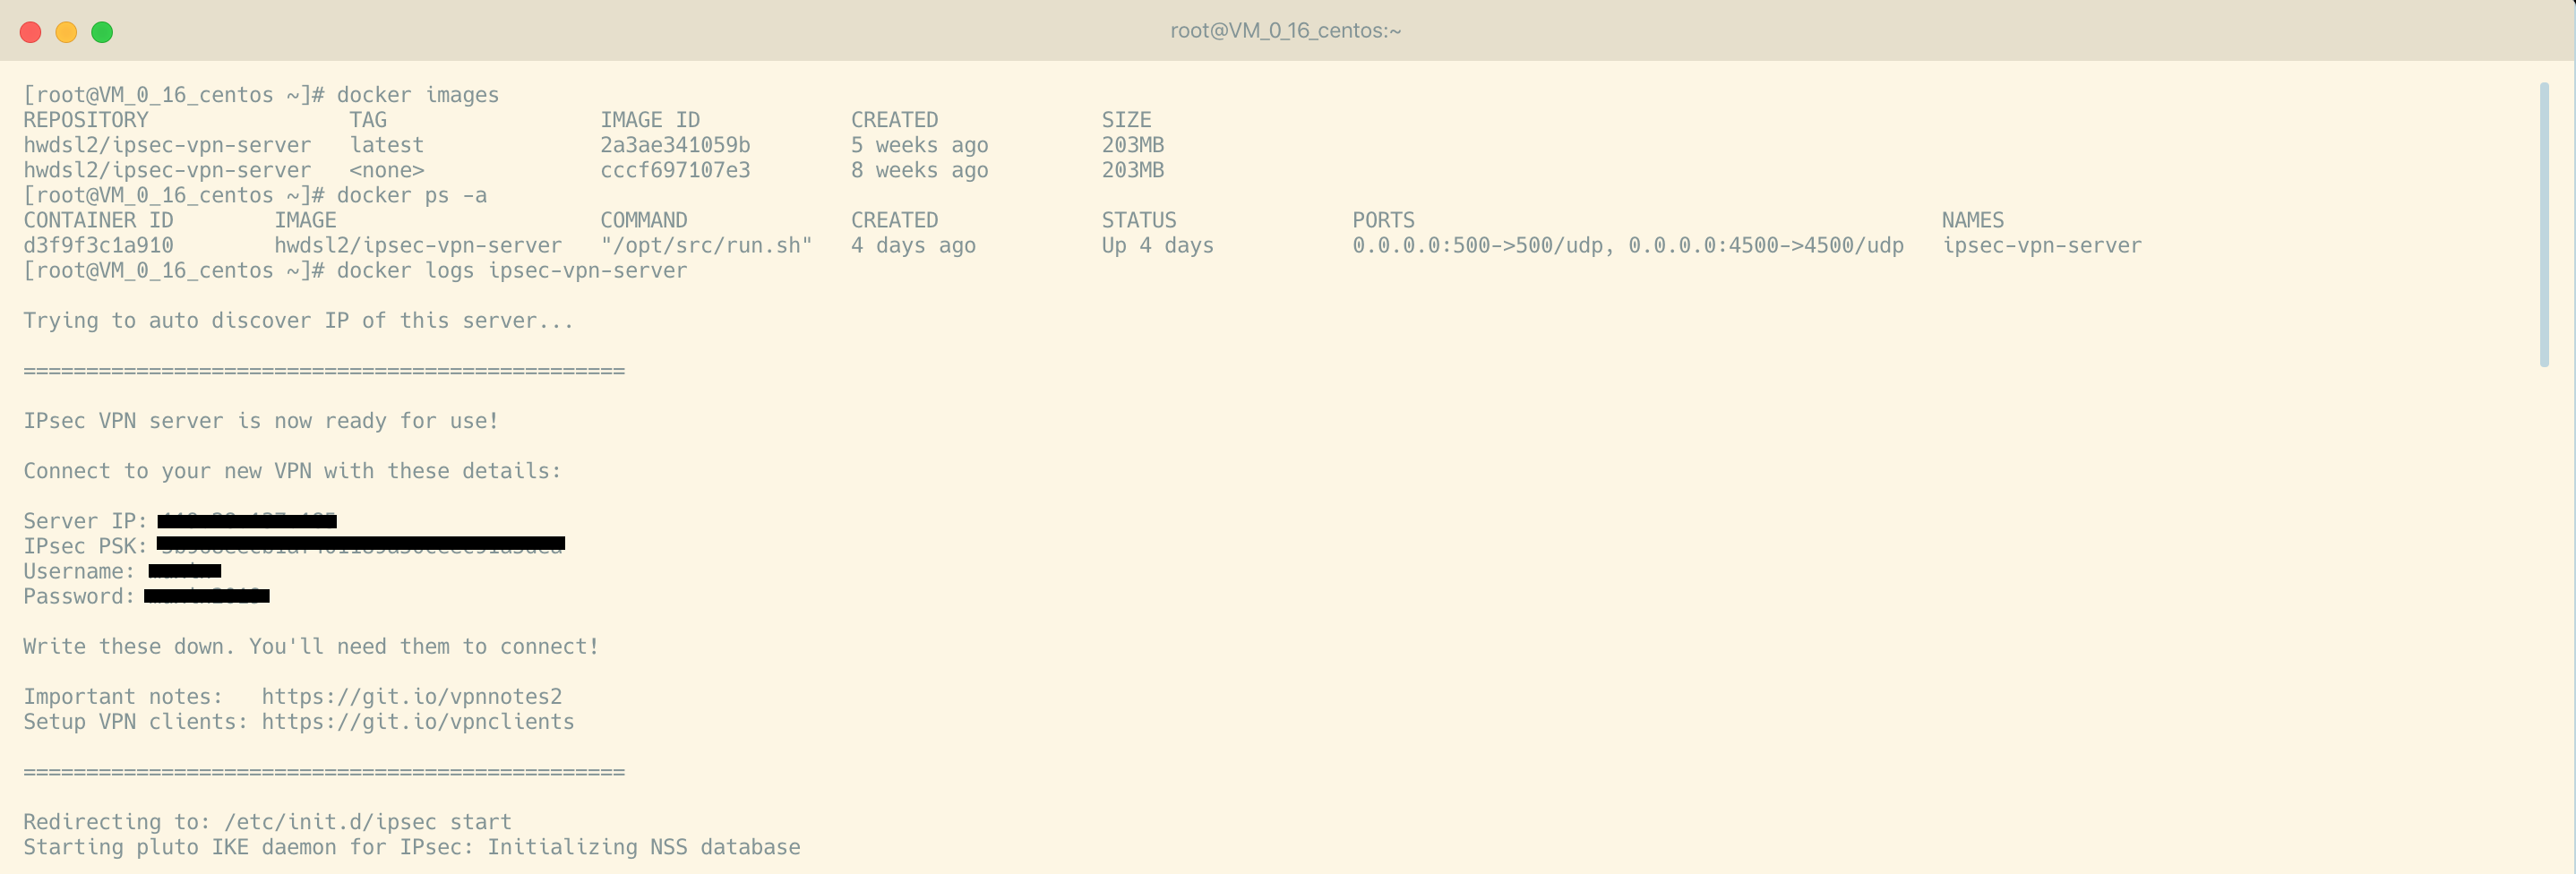This screenshot has height=874, width=2576.
Task: Click the "/opt/src/run.sh" command value
Action: pos(706,245)
